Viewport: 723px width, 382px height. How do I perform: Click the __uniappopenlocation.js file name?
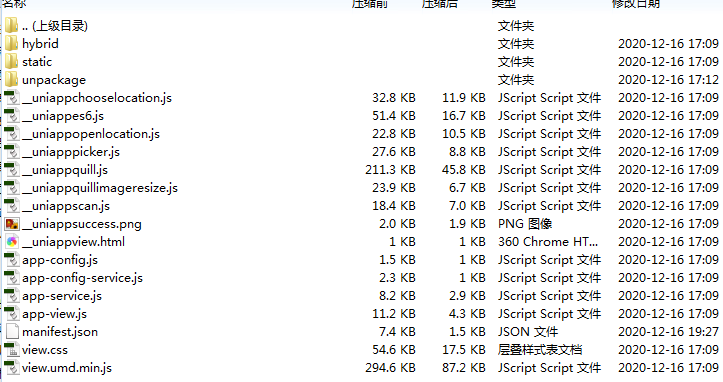click(91, 134)
